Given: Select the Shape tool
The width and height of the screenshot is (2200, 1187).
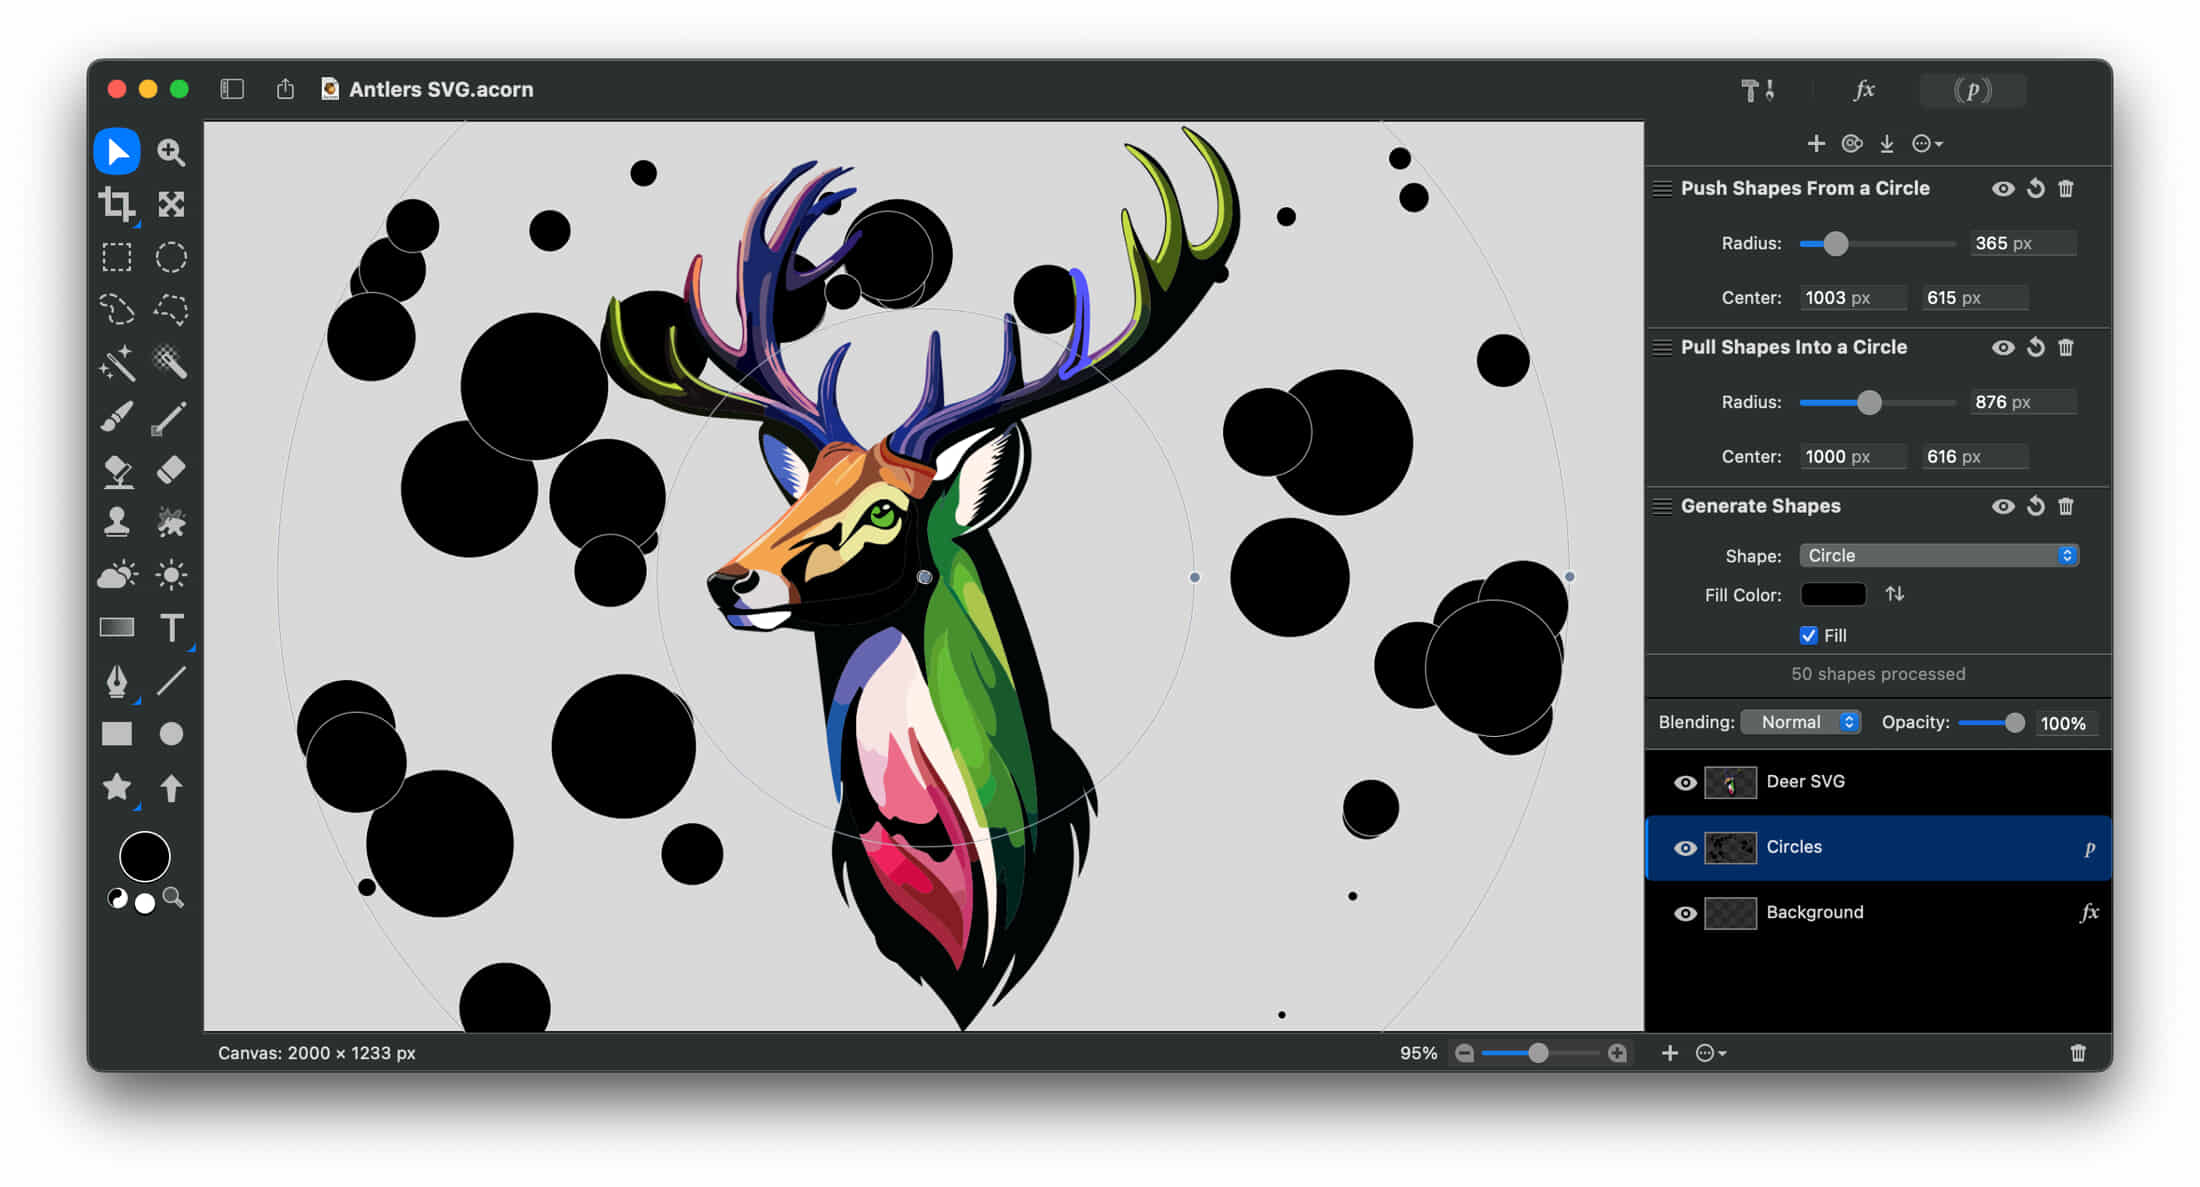Looking at the screenshot, I should point(117,731).
